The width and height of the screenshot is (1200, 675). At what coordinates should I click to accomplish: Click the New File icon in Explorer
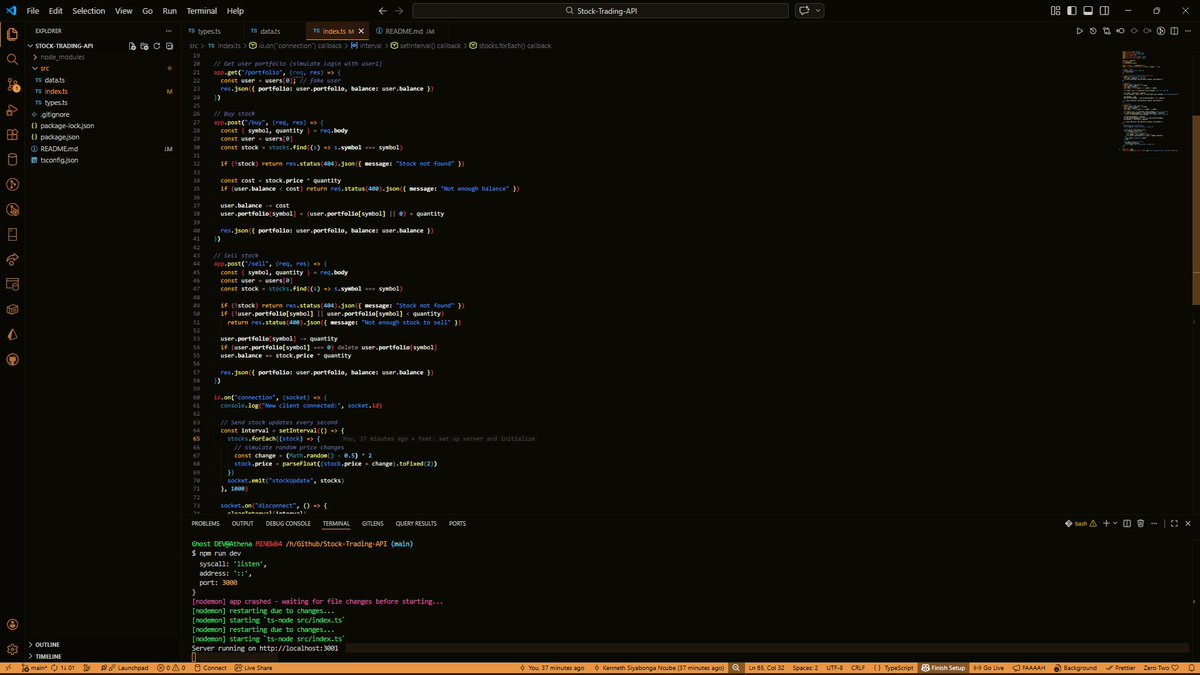(132, 46)
